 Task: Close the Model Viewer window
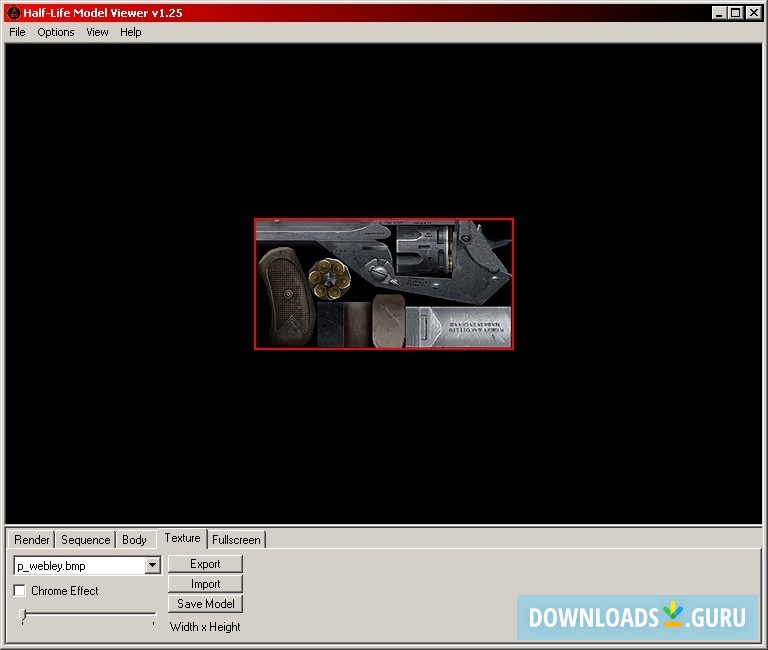click(754, 13)
